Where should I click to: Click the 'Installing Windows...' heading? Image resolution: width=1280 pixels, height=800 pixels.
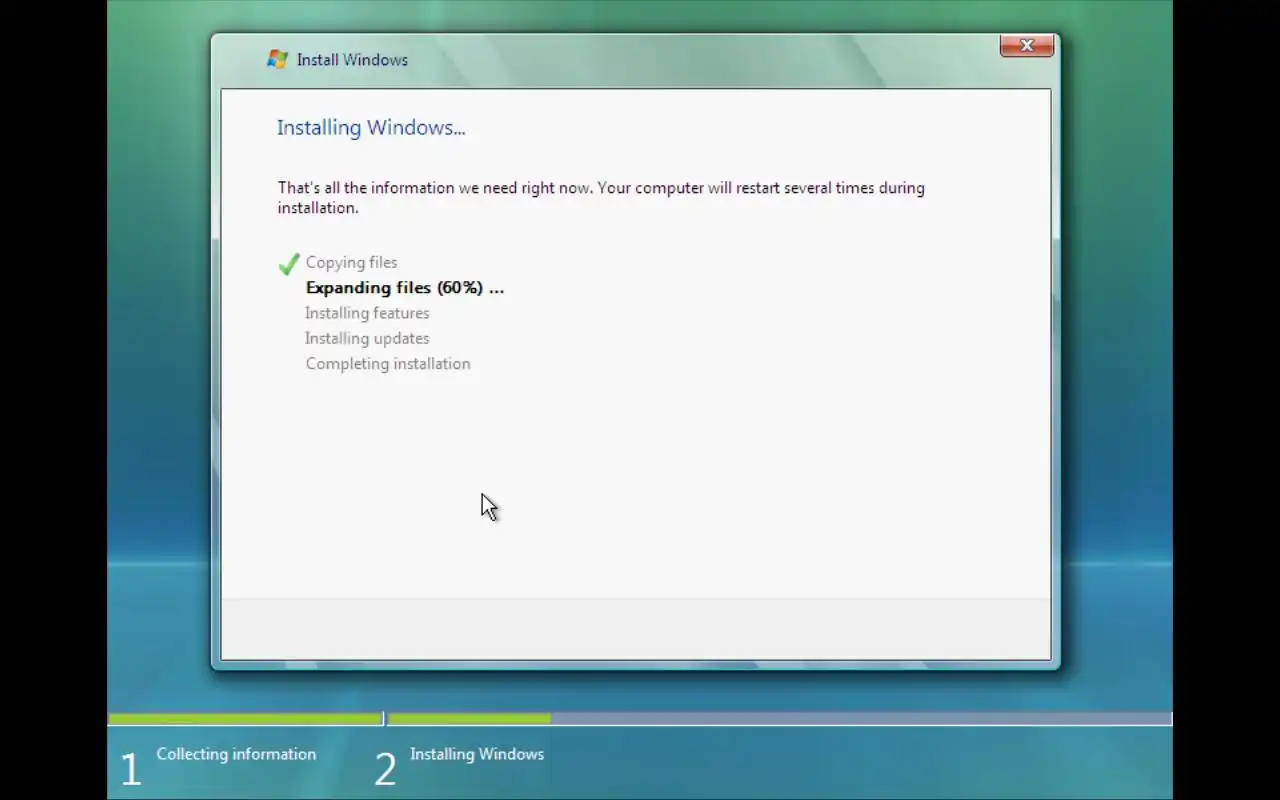pos(371,128)
